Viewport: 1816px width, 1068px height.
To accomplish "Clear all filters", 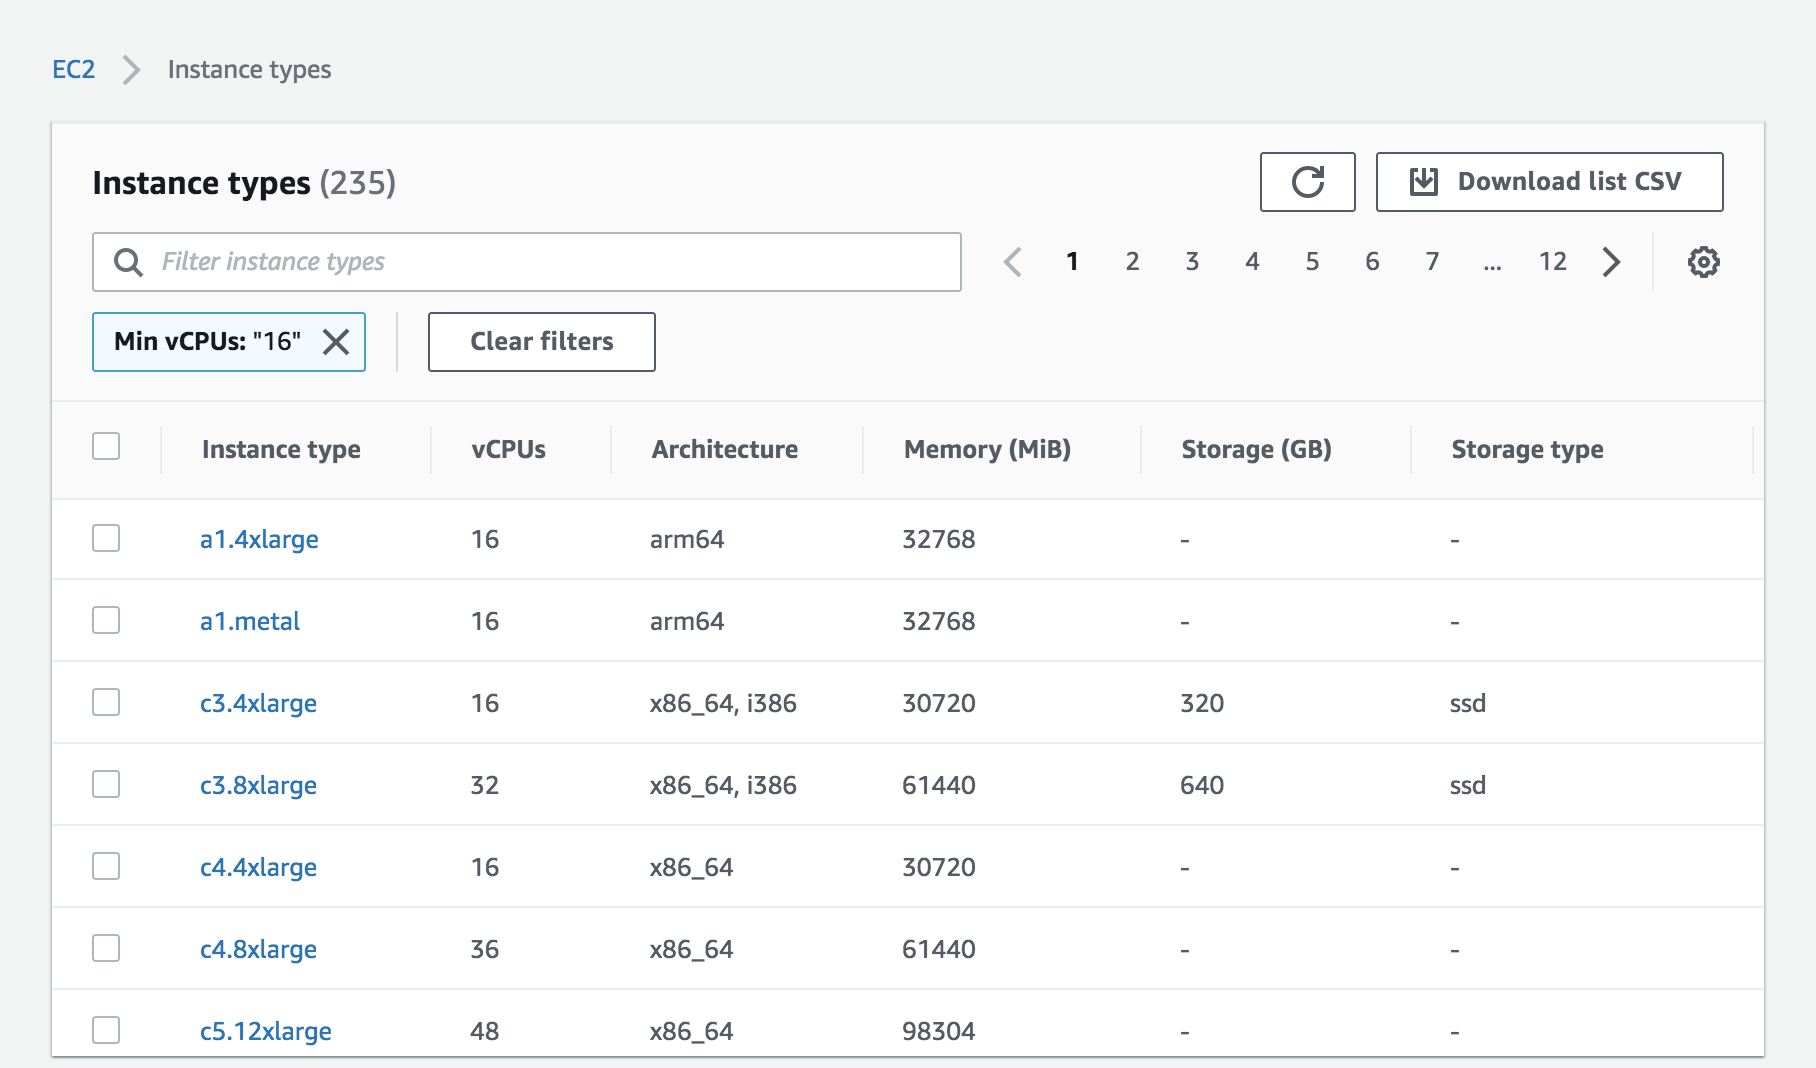I will click(541, 342).
